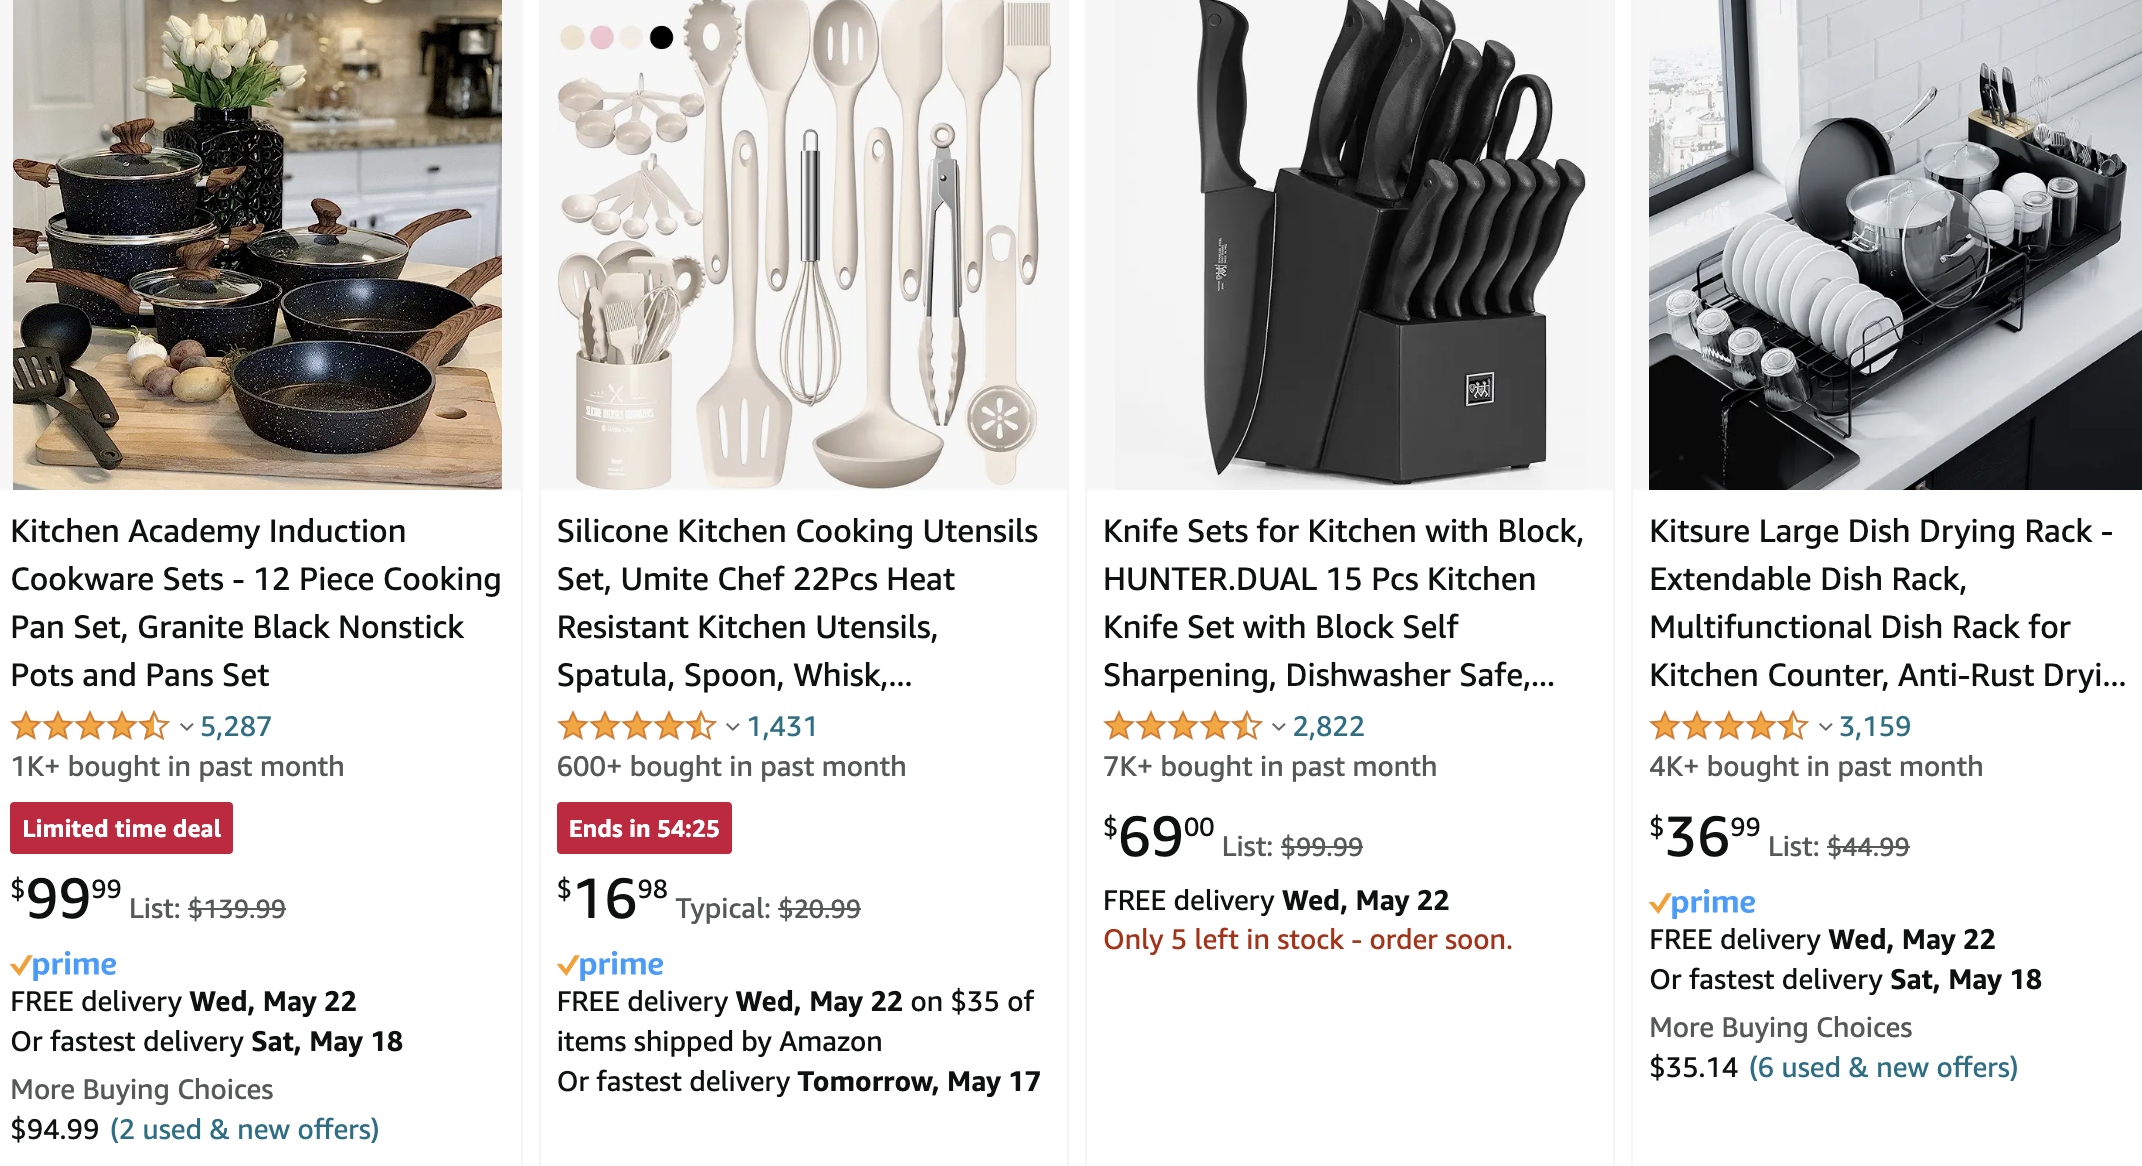Click the Prime logo under the $16.98 utensils price
Image resolution: width=2142 pixels, height=1166 pixels.
point(610,964)
